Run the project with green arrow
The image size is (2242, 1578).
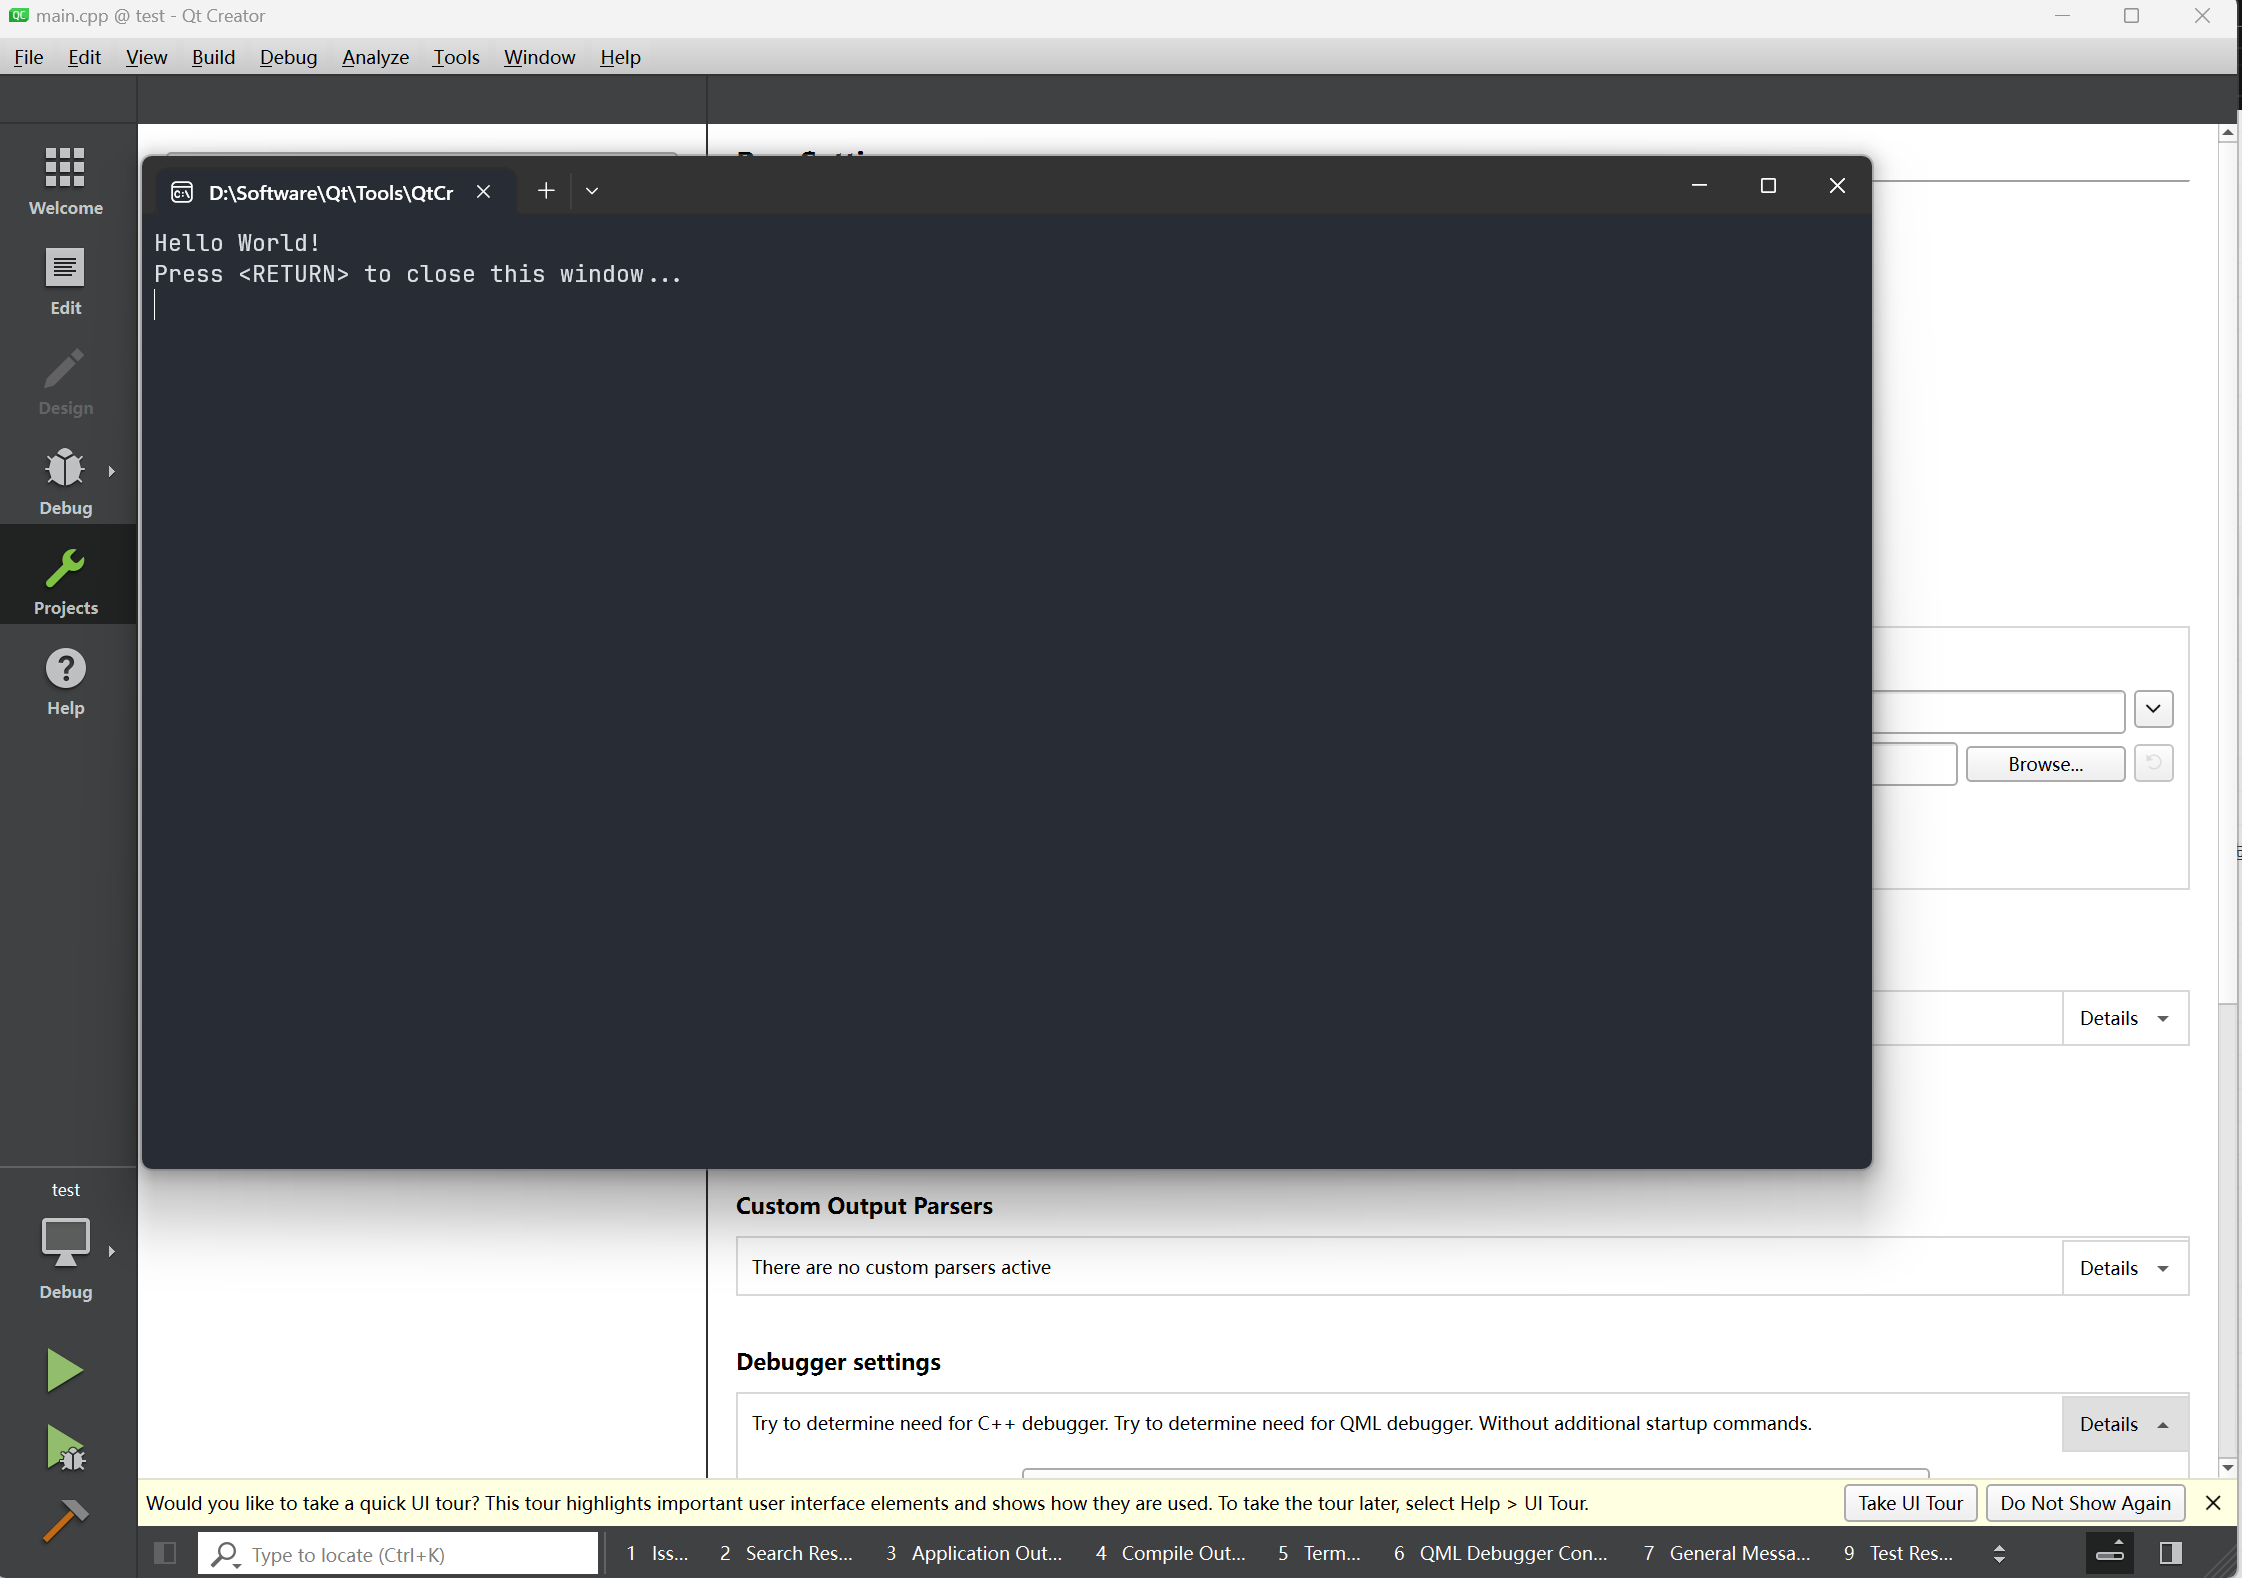(65, 1370)
